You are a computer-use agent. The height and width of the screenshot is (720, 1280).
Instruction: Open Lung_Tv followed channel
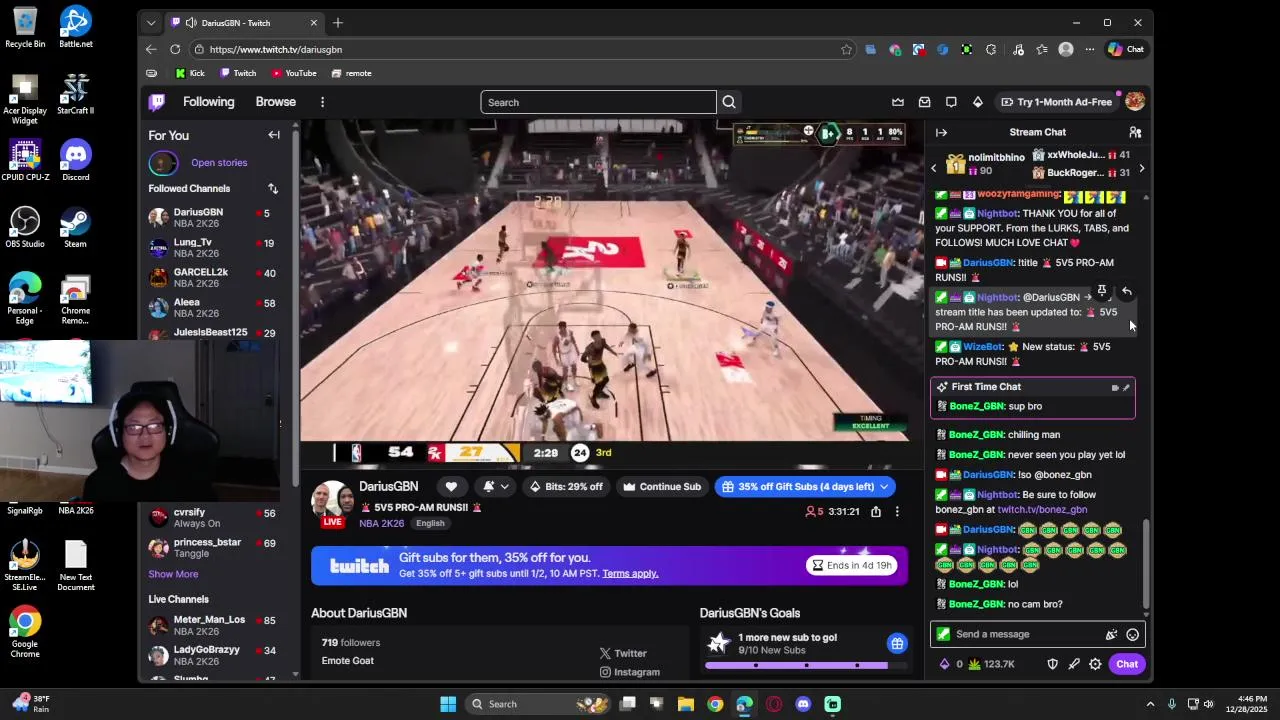(x=212, y=247)
